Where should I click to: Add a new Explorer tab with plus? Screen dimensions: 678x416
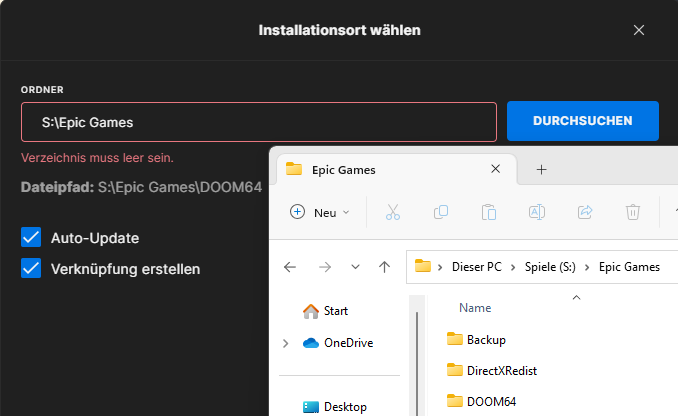[x=541, y=170]
